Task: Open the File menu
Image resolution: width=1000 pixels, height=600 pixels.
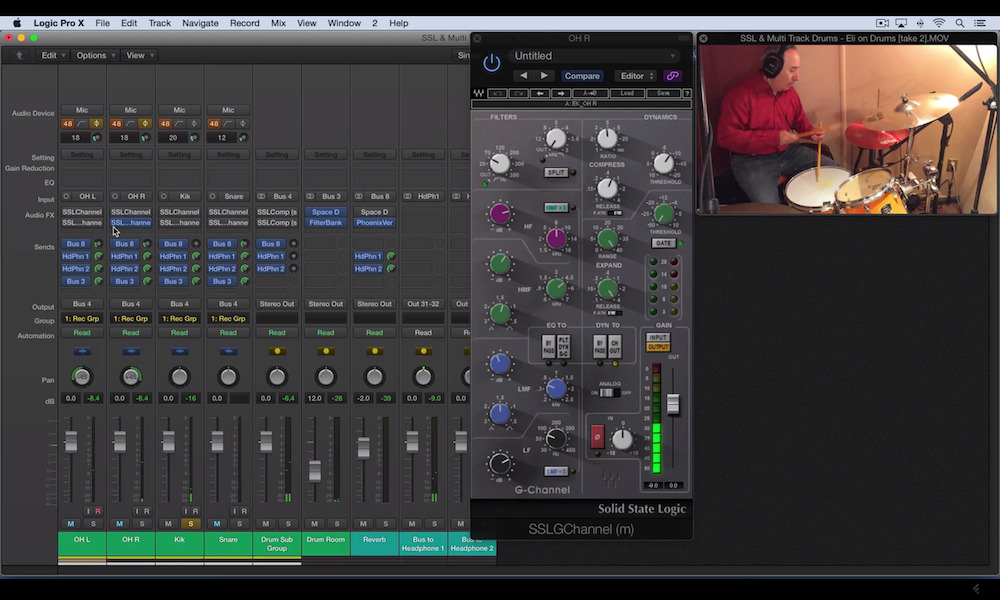Action: coord(103,23)
